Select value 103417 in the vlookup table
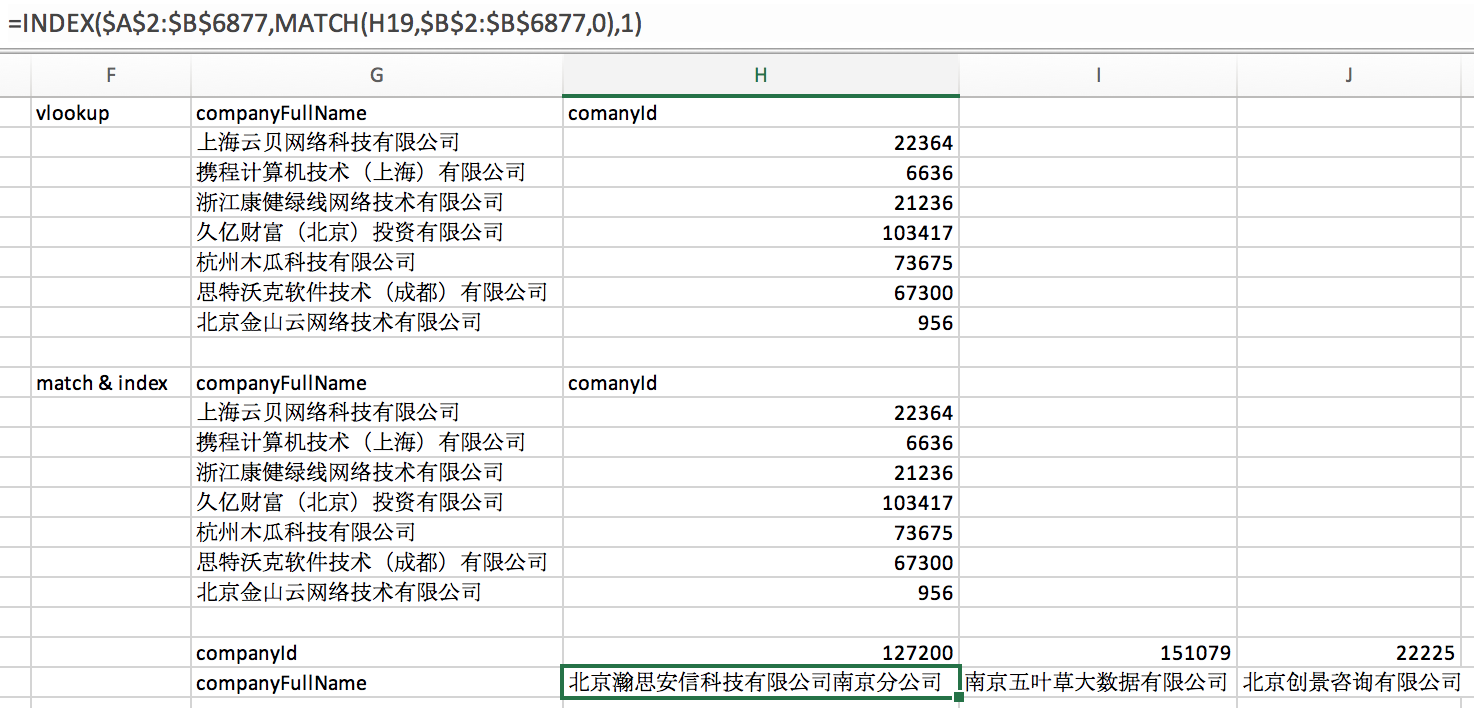 tap(760, 233)
